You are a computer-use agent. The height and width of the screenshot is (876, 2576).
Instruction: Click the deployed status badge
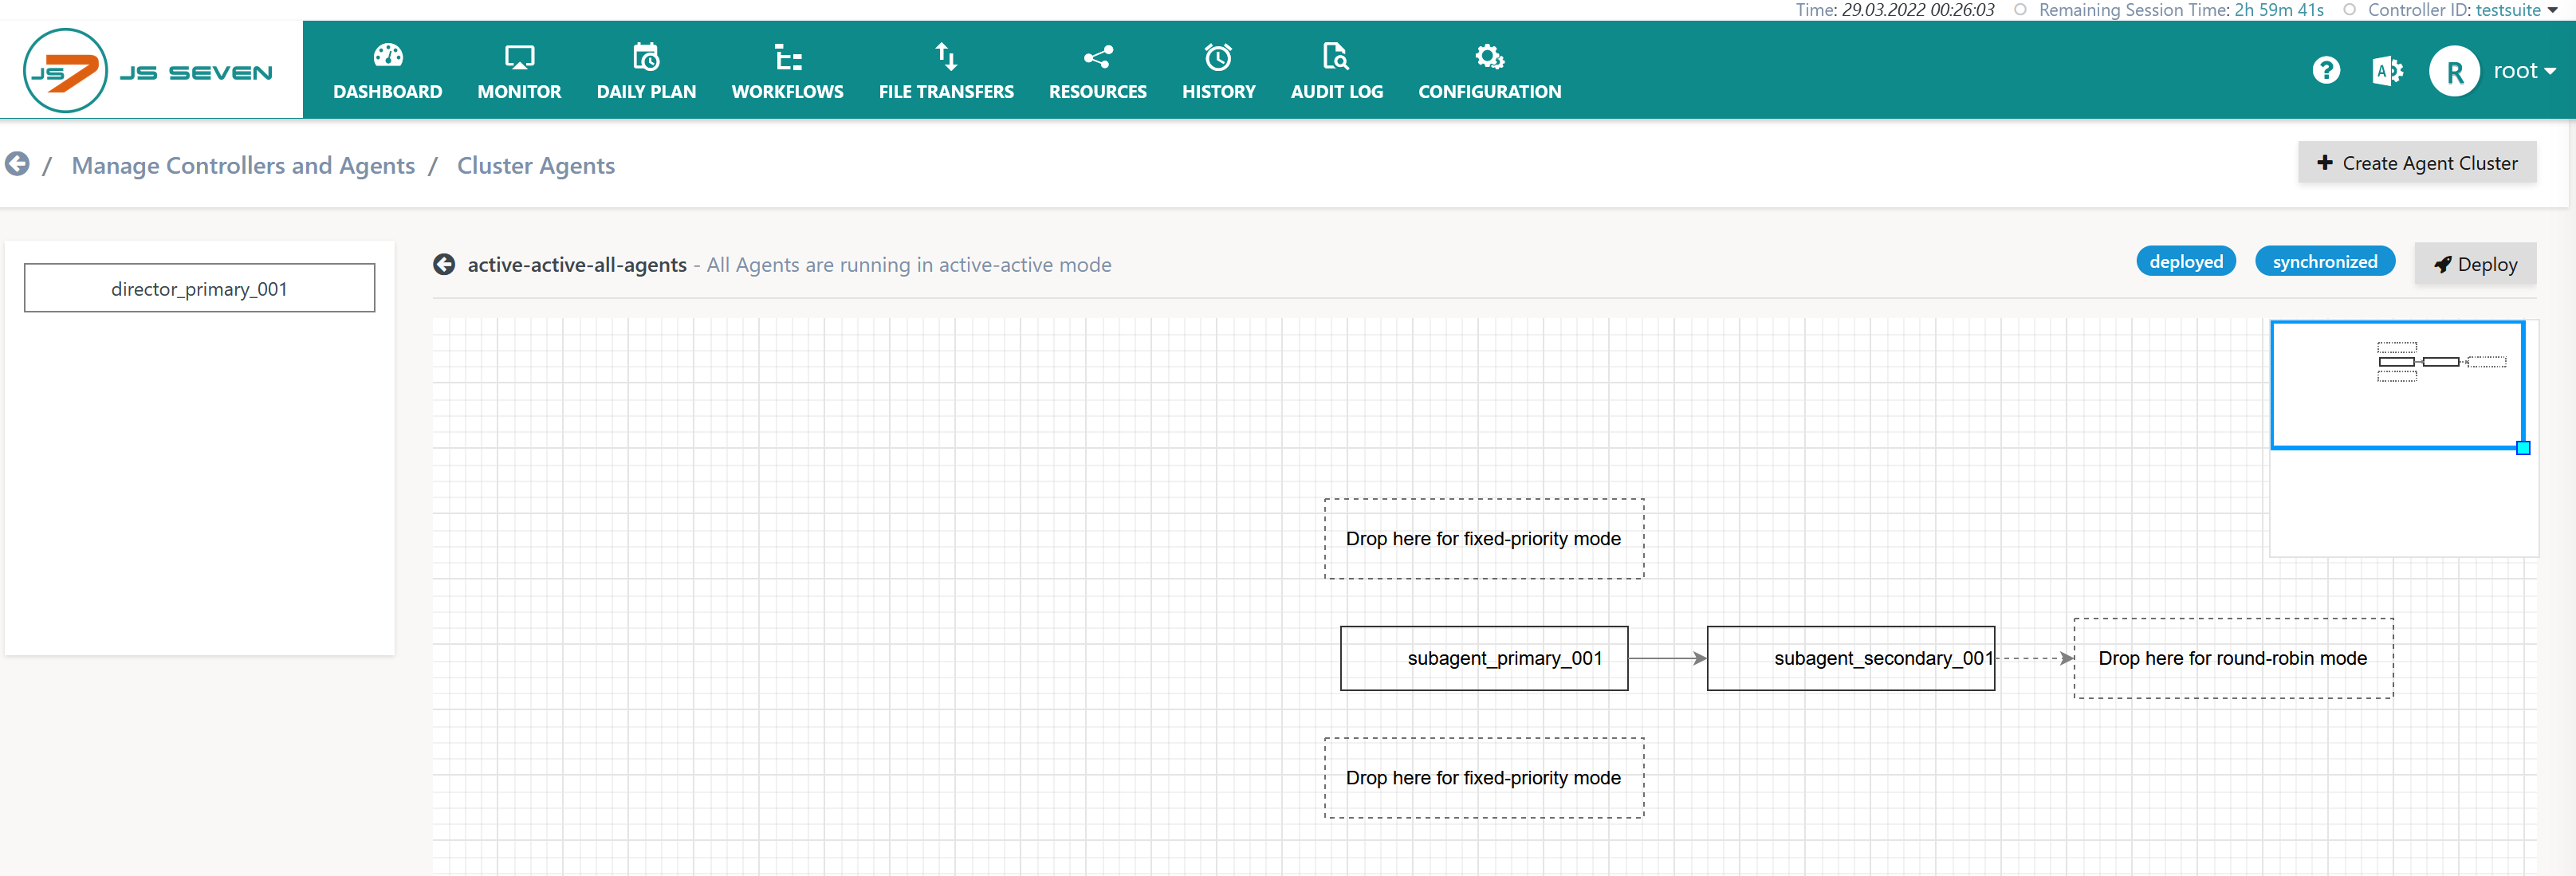pyautogui.click(x=2186, y=261)
